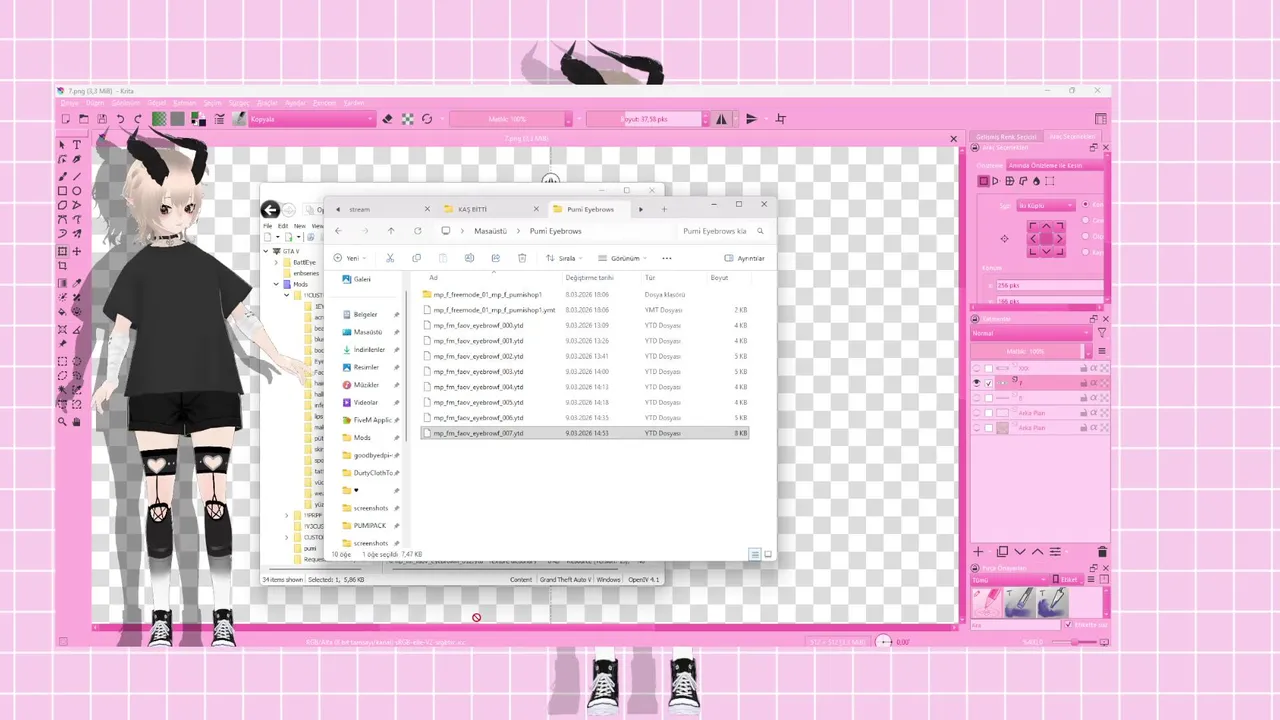This screenshot has height=720, width=1280.
Task: Toggle visibility of topmost layer in Krita layers
Action: [x=977, y=368]
